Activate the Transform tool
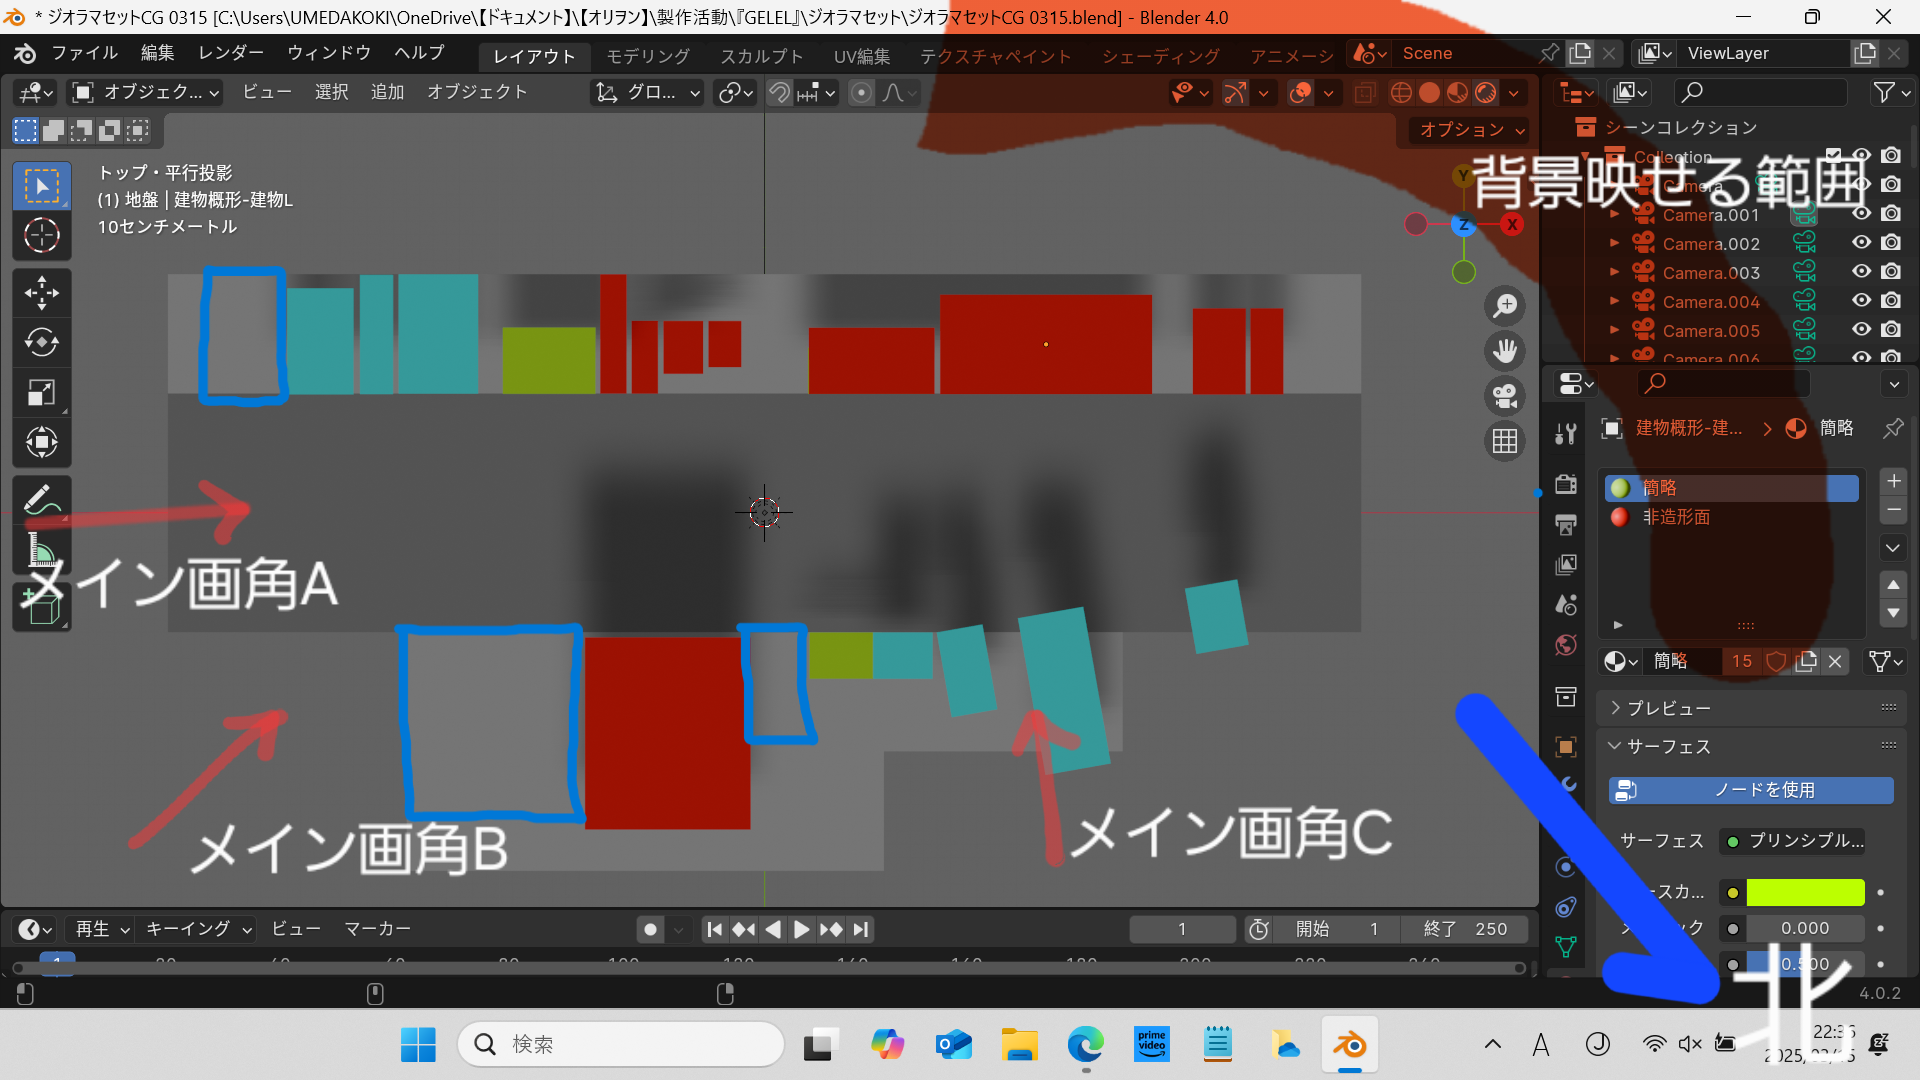Screen dimensions: 1920x1080 point(41,442)
